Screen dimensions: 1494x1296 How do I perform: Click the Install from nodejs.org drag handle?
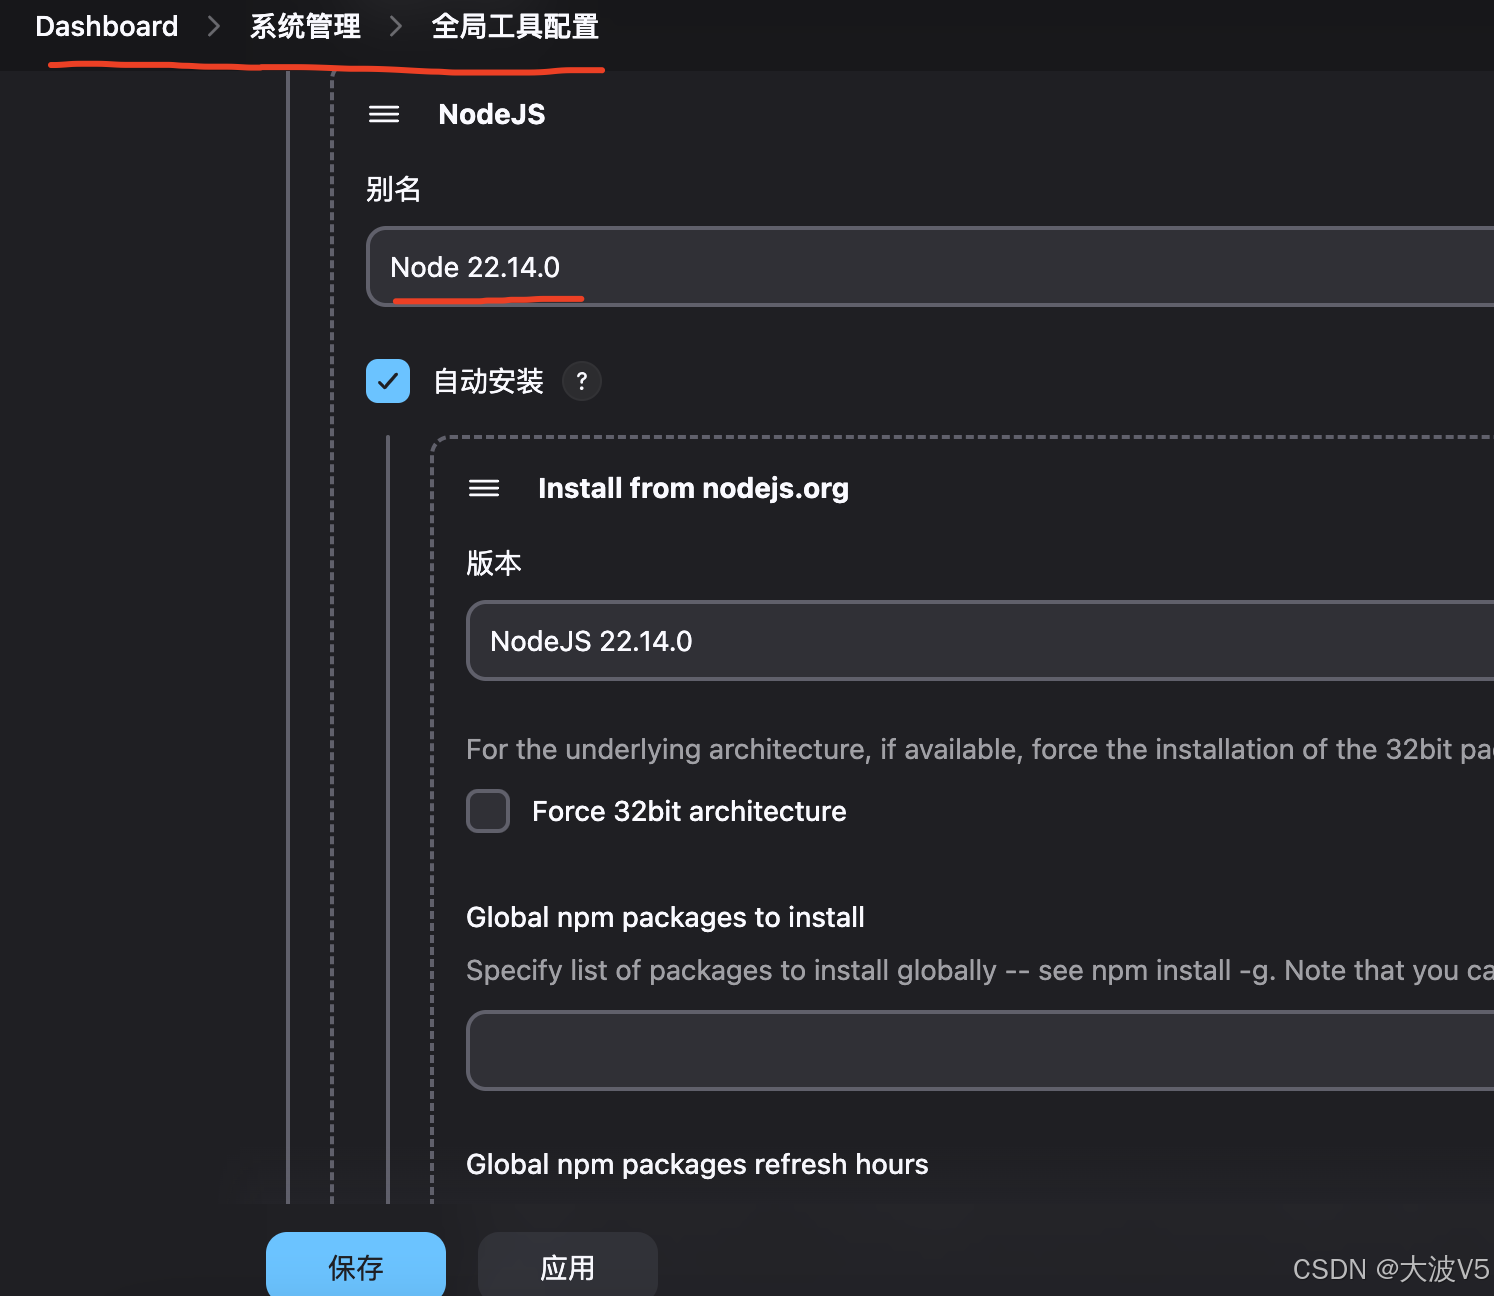(484, 488)
